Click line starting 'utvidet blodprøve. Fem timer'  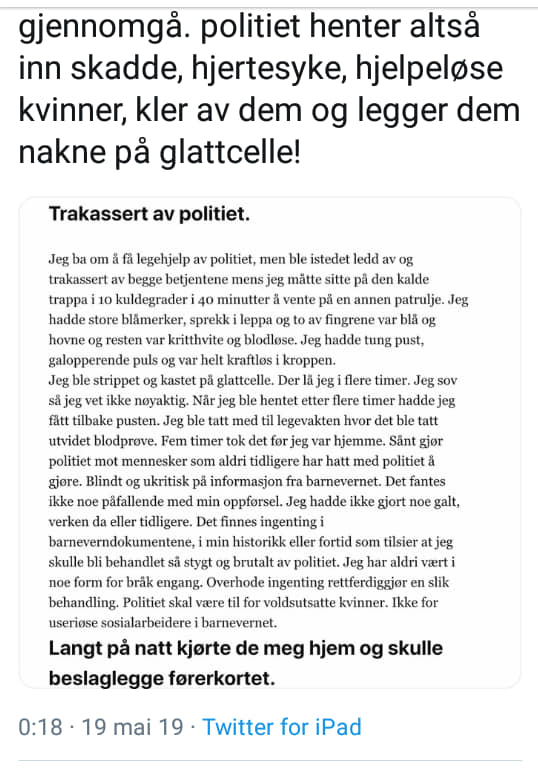(246, 441)
